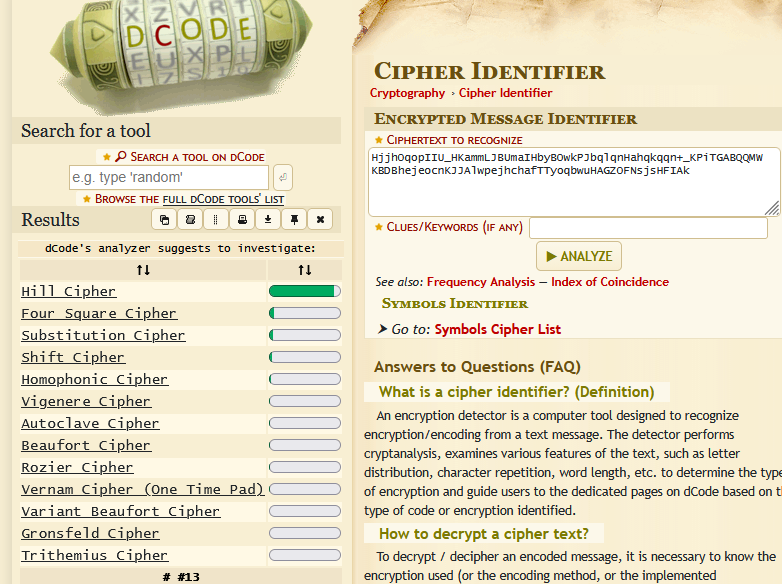782x584 pixels.
Task: Click the dotted column separator results icon
Action: (x=216, y=219)
